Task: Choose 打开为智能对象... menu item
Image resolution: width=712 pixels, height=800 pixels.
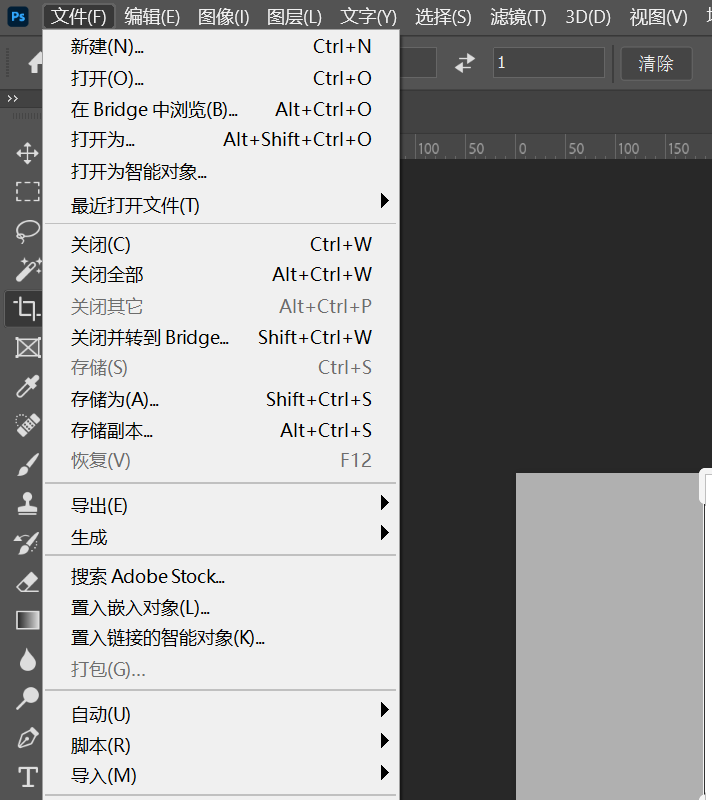Action: coord(221,171)
